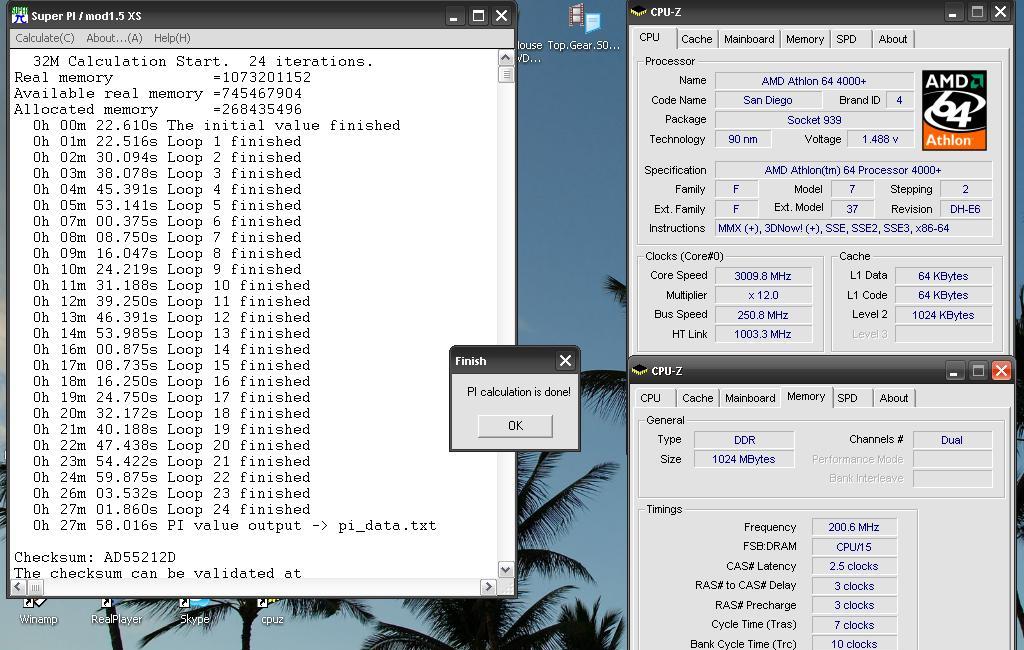This screenshot has width=1024, height=650.
Task: Click the memory Type value DDR
Action: [x=744, y=440]
